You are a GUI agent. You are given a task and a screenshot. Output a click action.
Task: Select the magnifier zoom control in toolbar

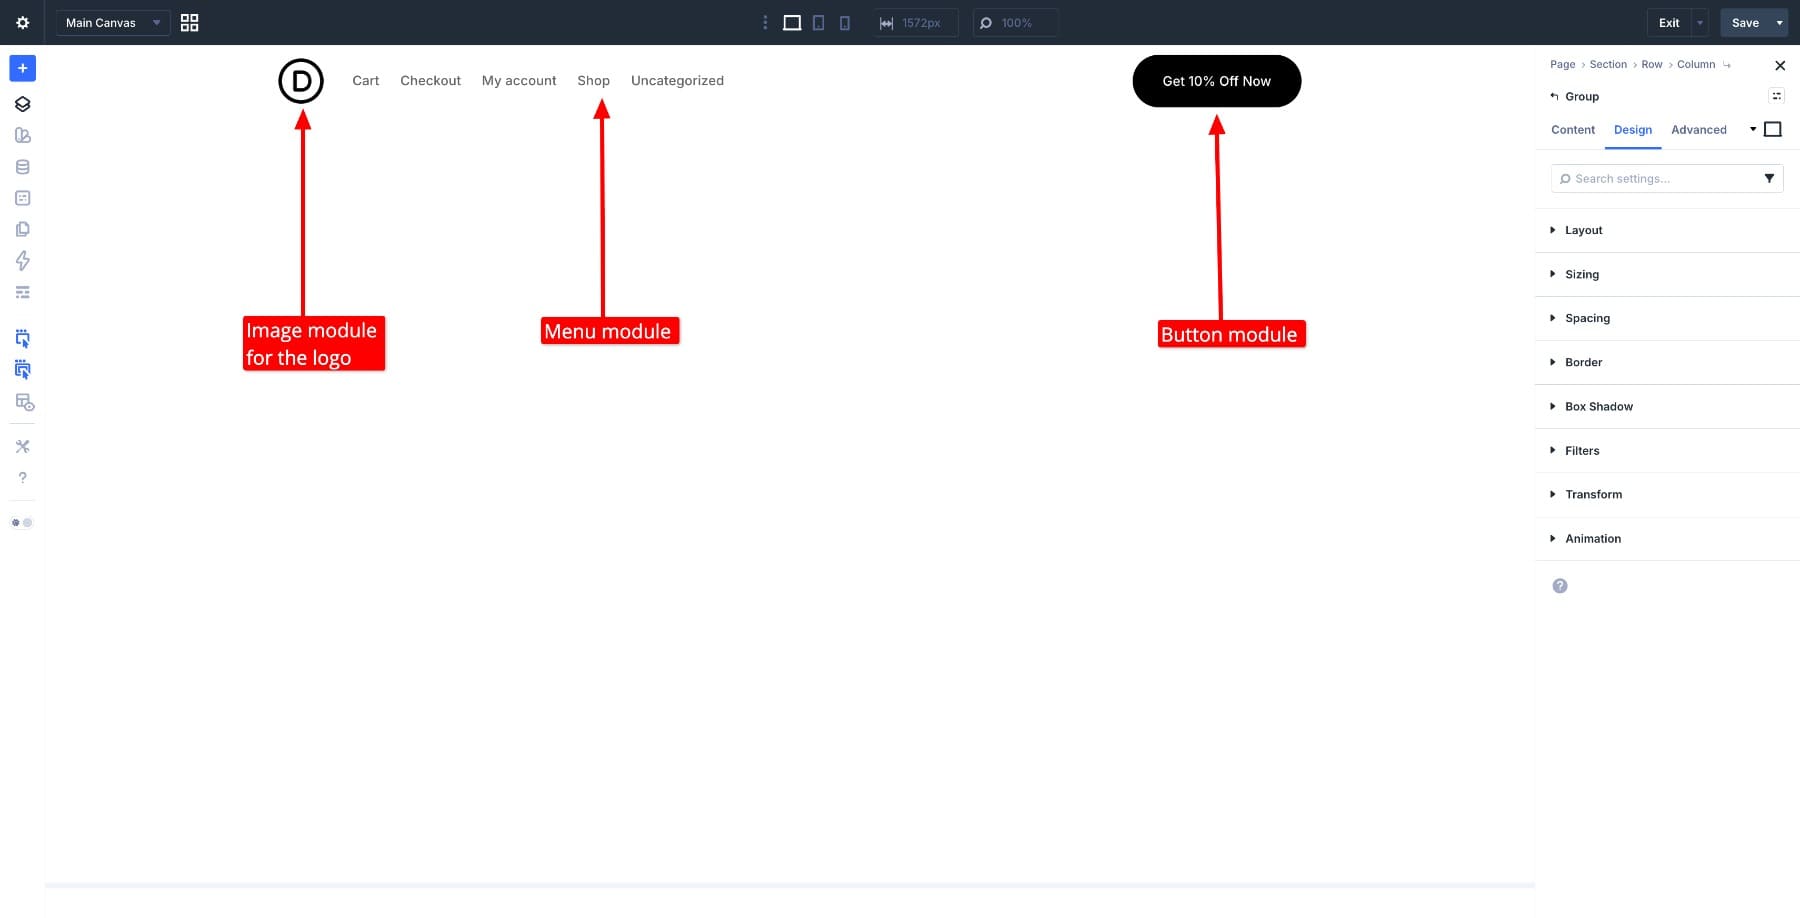(x=1014, y=22)
